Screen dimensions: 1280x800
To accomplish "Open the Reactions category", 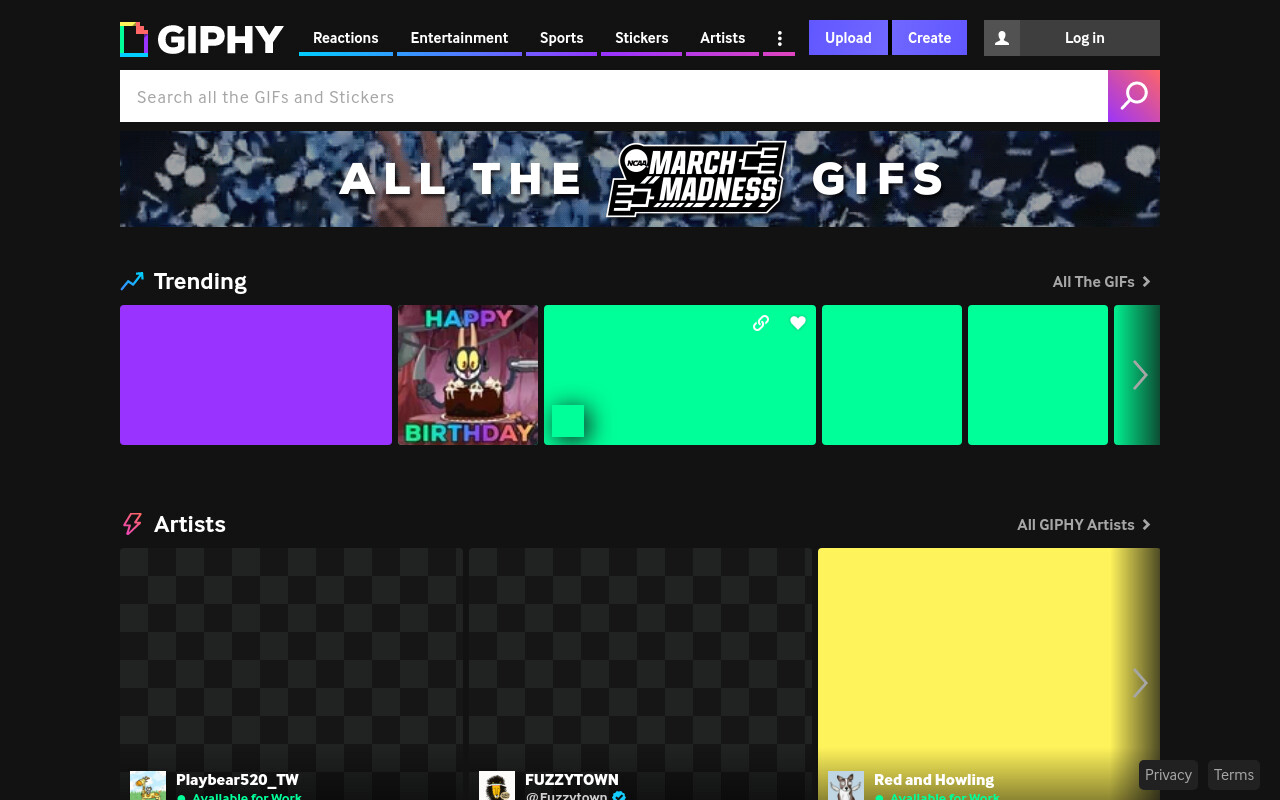I will (x=346, y=38).
